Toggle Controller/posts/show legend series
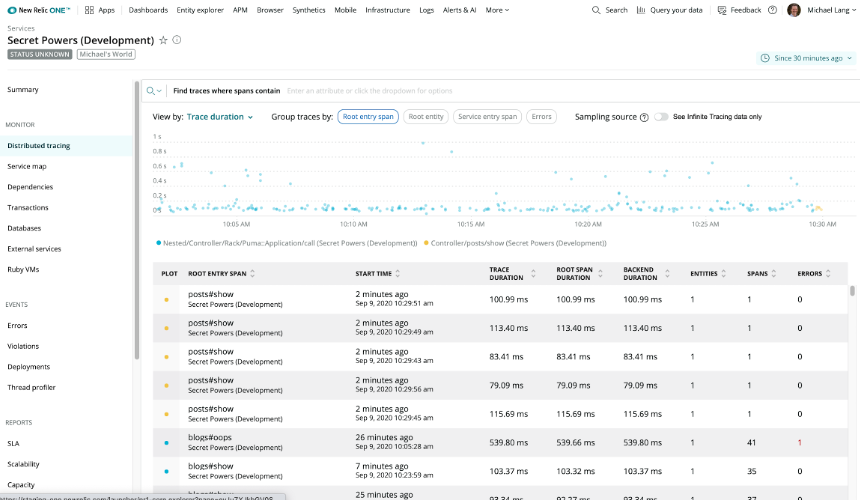Image resolution: width=860 pixels, height=500 pixels. (x=515, y=243)
